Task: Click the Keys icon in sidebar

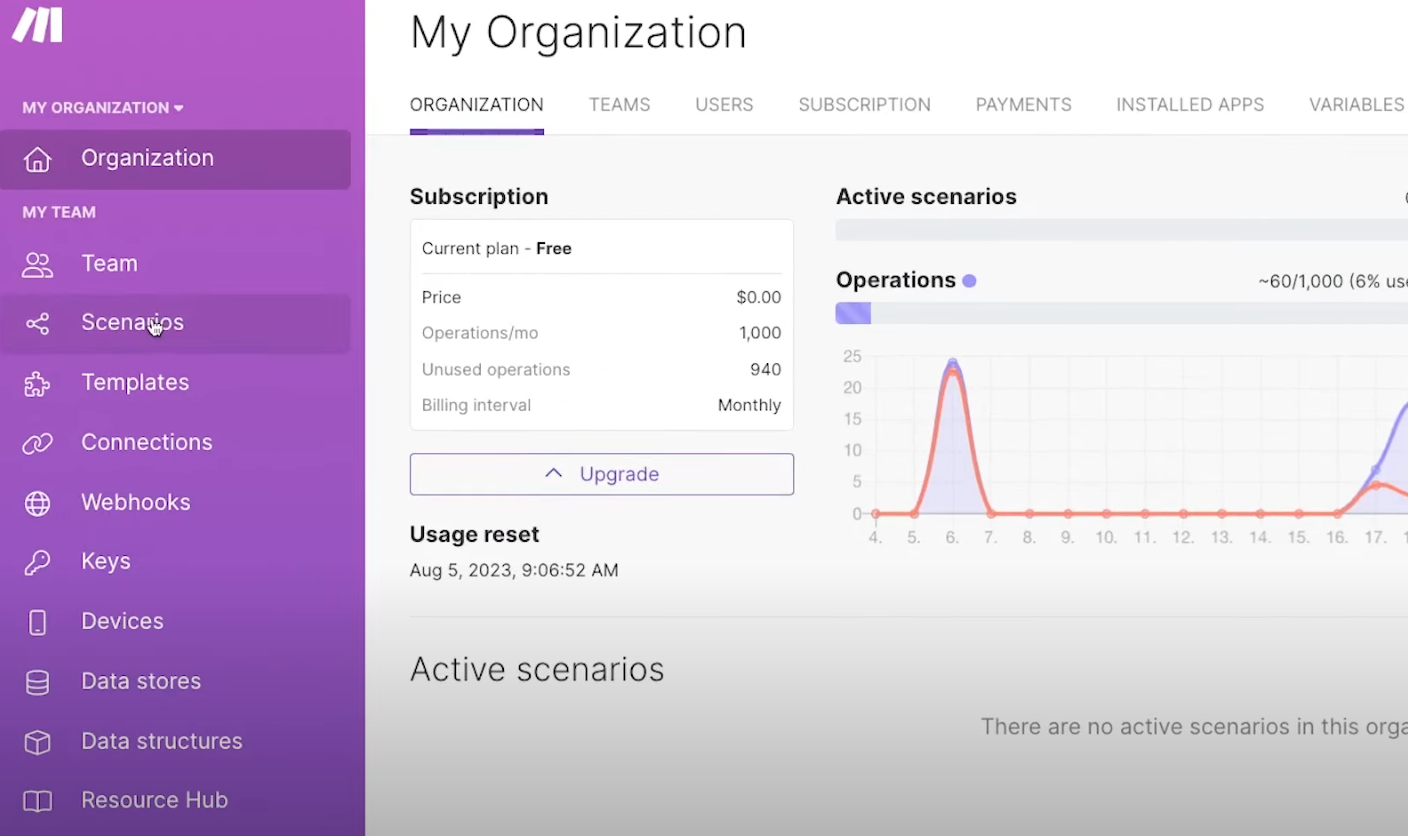Action: [37, 561]
